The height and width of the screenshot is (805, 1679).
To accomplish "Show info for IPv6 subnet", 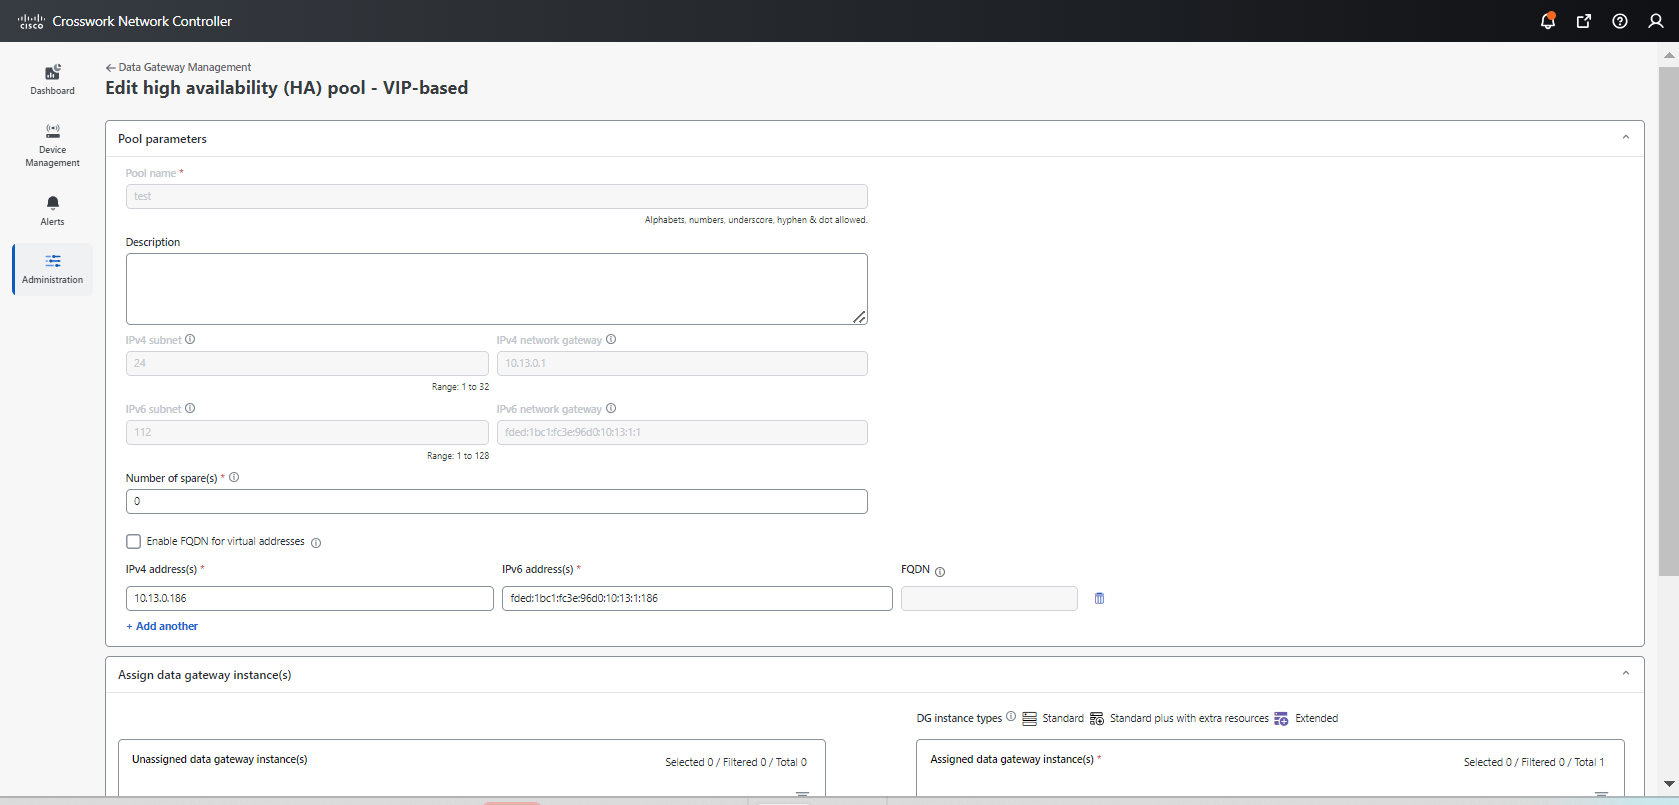I will click(190, 409).
